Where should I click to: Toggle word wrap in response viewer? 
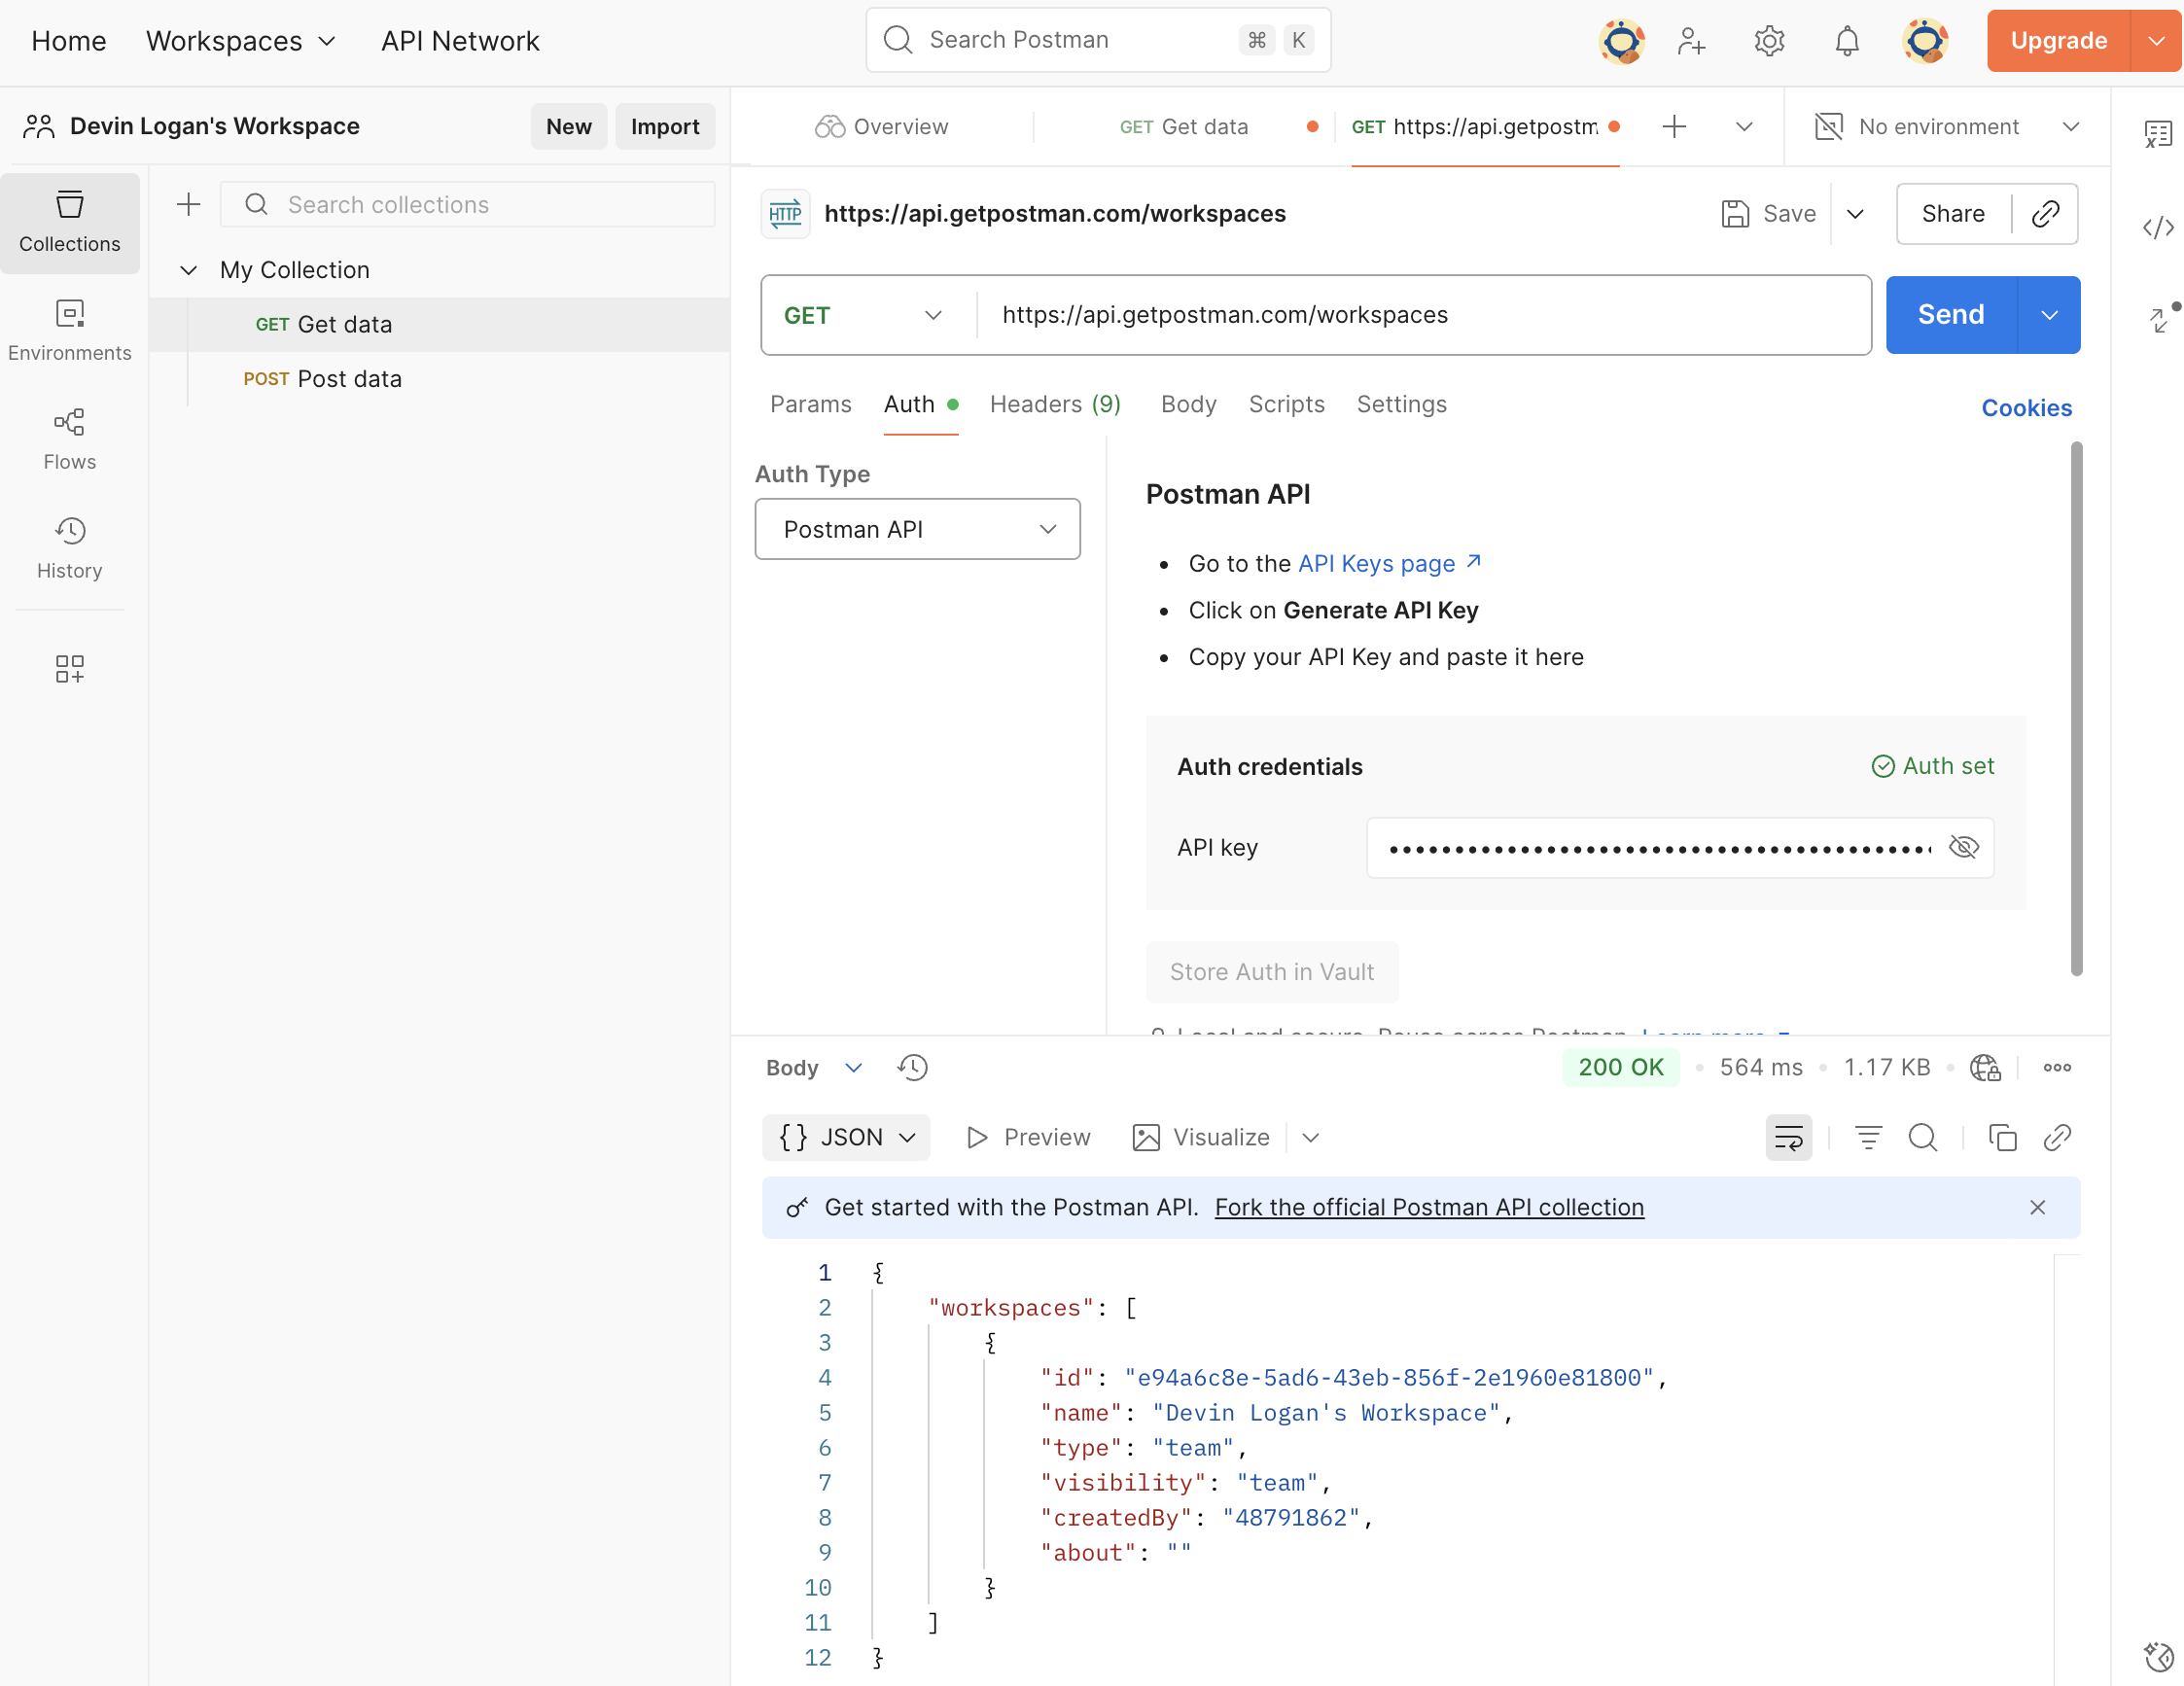point(1788,1137)
